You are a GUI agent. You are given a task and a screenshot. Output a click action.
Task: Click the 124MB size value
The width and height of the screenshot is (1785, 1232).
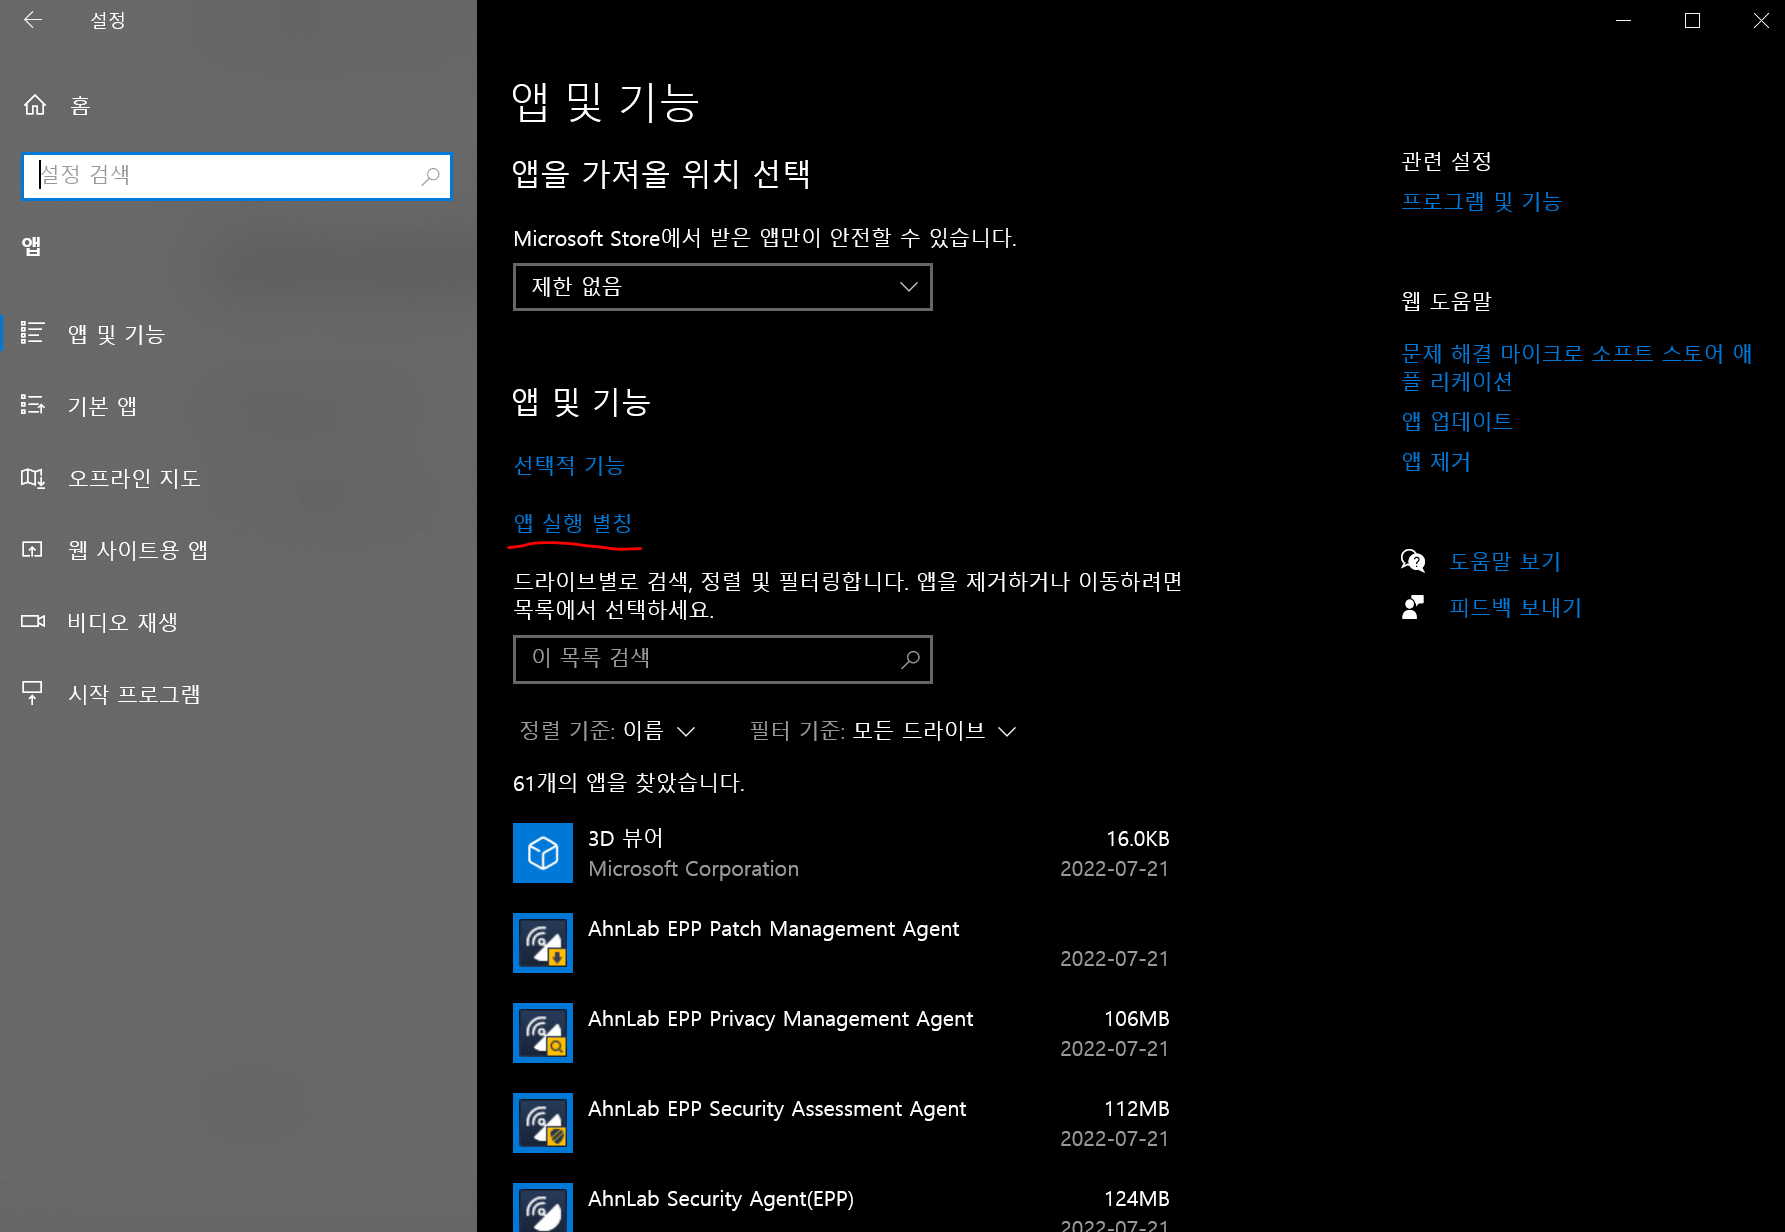[x=1136, y=1199]
